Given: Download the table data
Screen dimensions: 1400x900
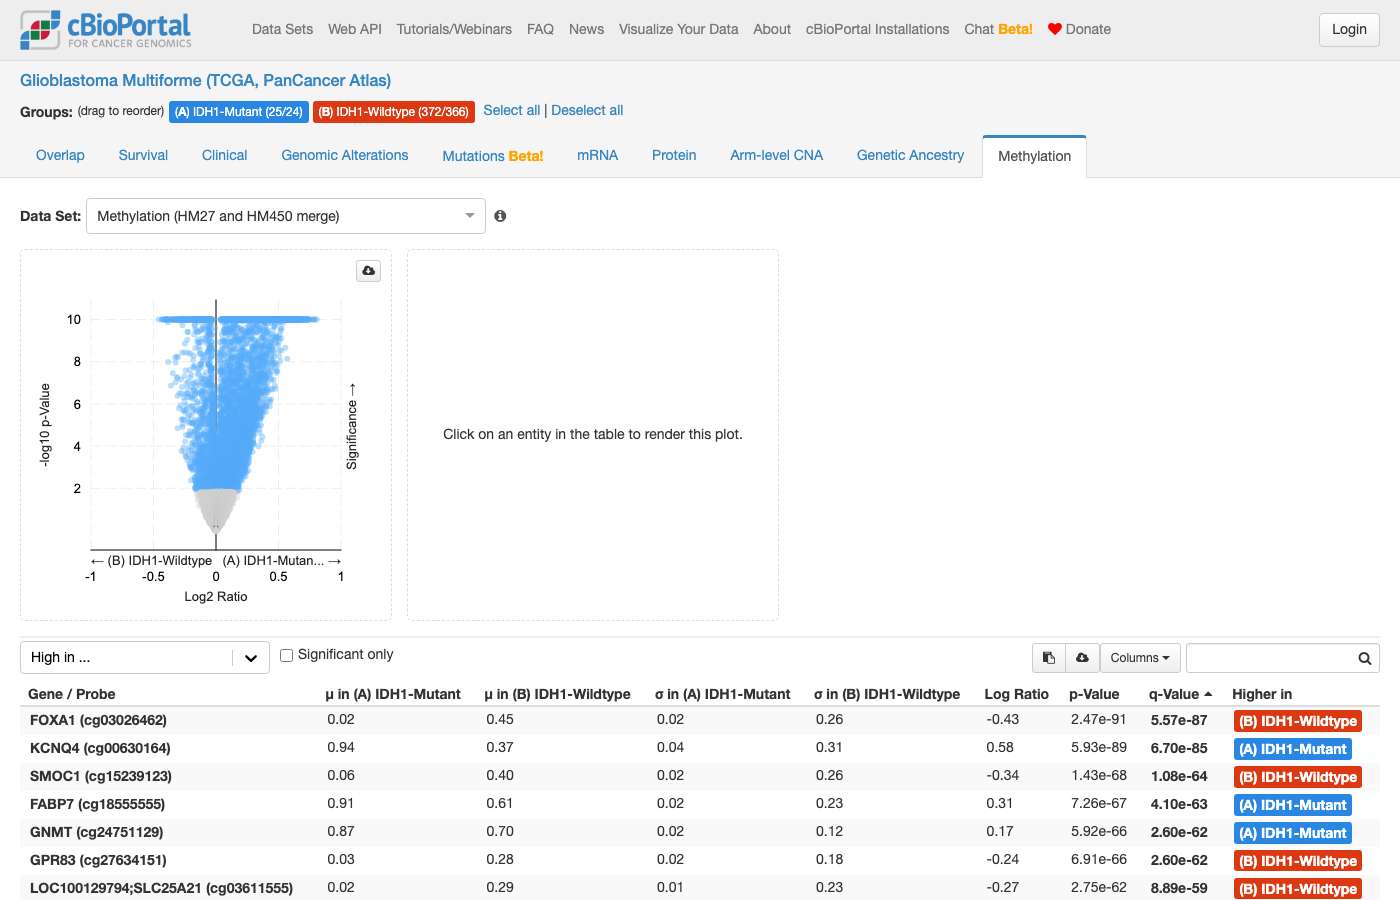Looking at the screenshot, I should (1082, 658).
